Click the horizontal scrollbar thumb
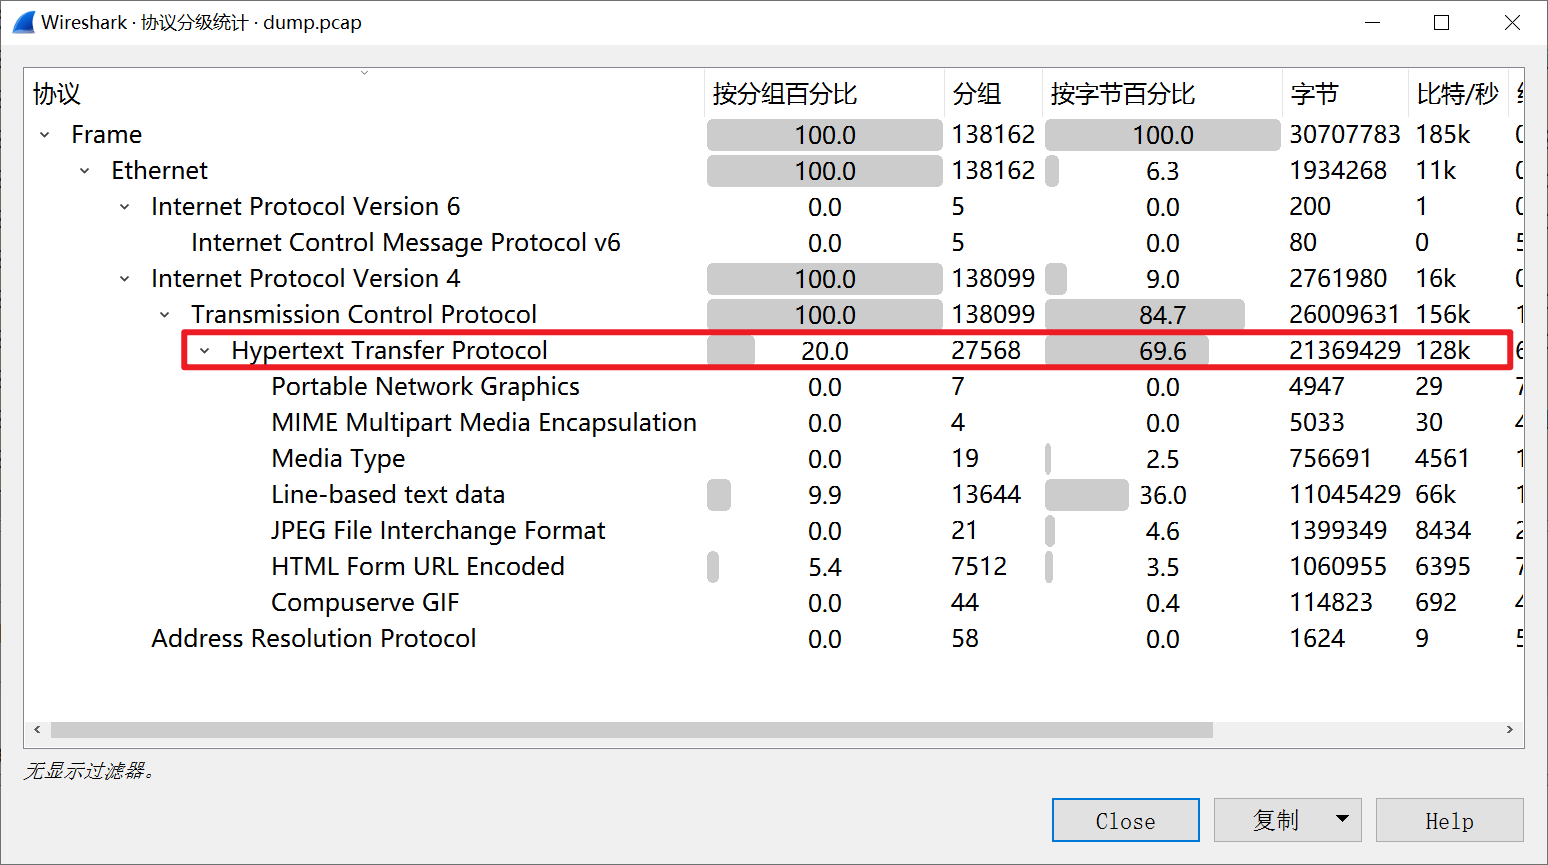 630,730
